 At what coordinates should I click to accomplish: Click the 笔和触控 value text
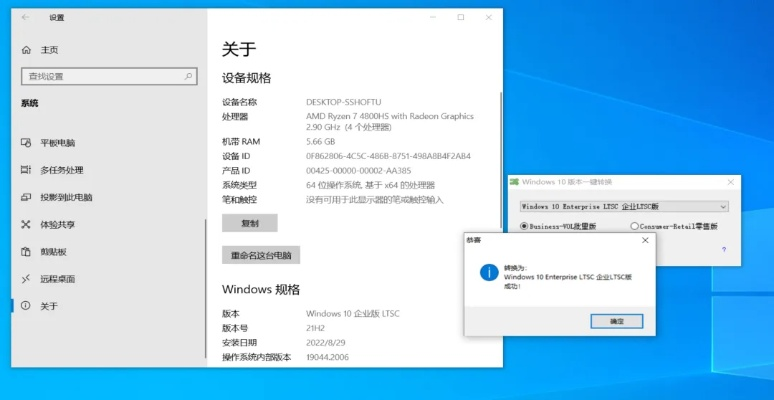coord(375,200)
